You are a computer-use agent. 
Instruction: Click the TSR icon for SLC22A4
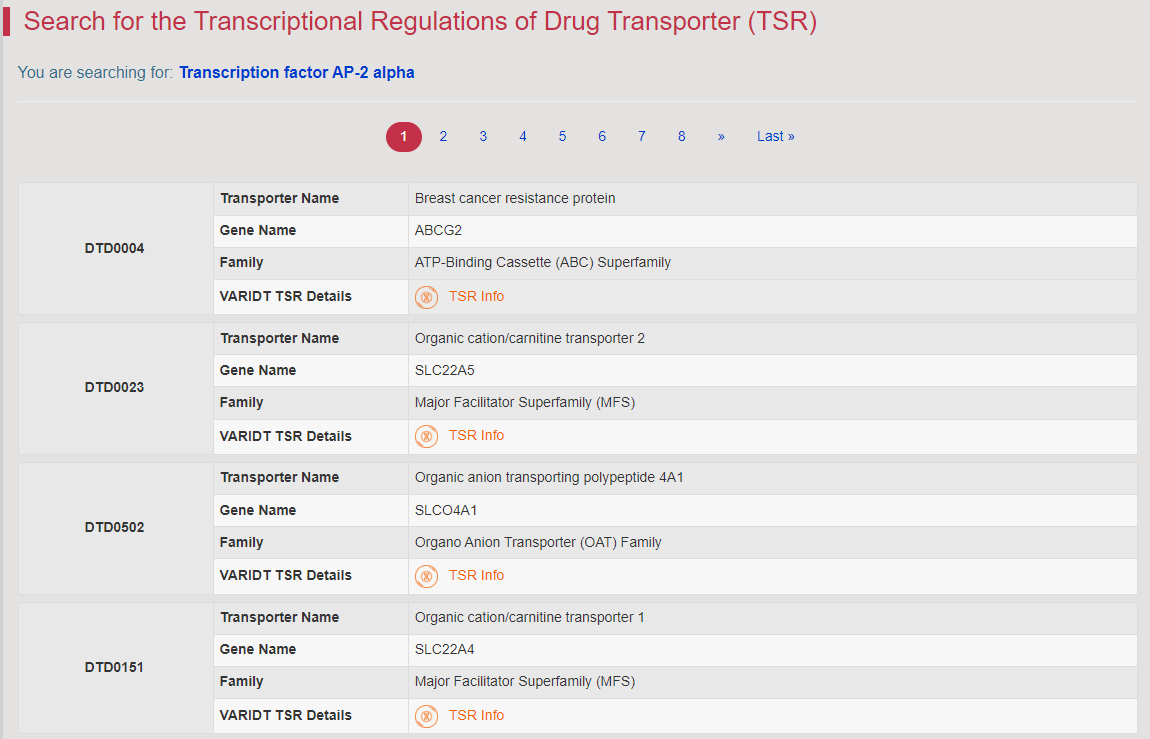pos(426,716)
